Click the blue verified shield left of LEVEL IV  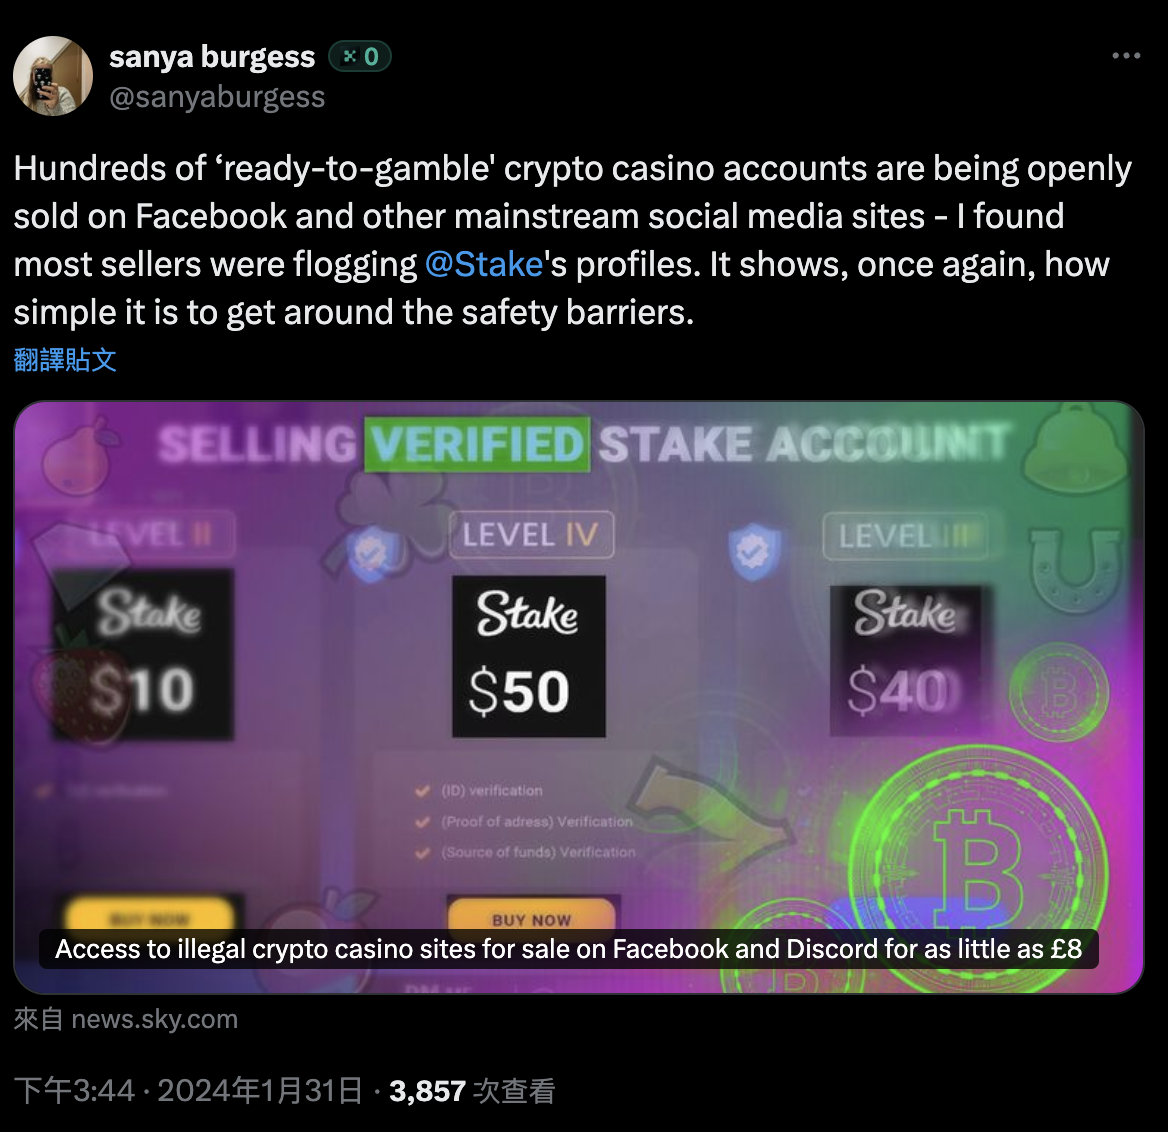[x=372, y=552]
